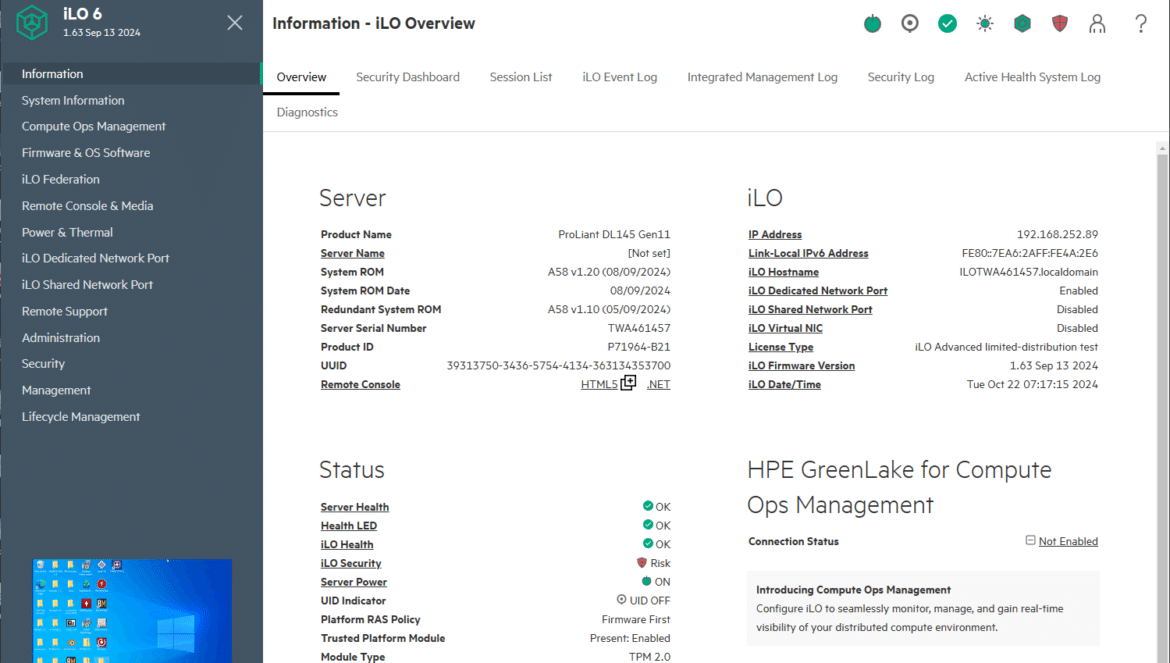Click the UID OFF indicator icon
The height and width of the screenshot is (663, 1170).
(621, 600)
